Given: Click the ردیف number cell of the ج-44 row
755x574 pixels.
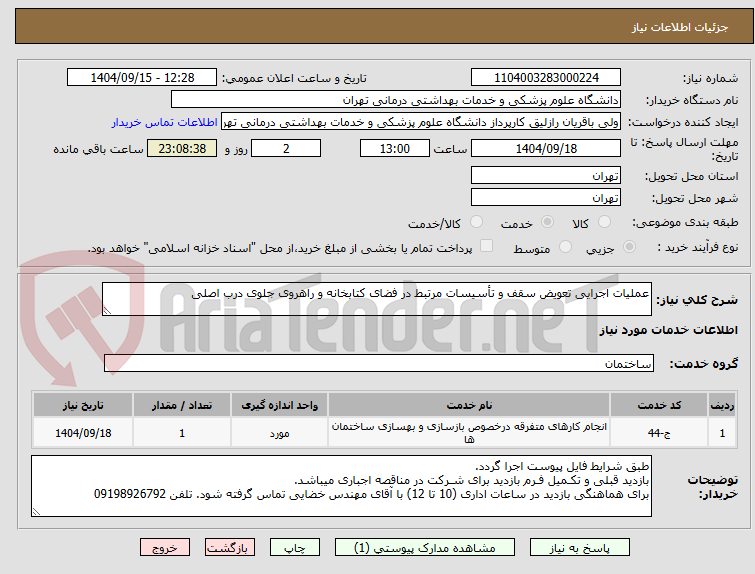Looking at the screenshot, I should pyautogui.click(x=722, y=432).
